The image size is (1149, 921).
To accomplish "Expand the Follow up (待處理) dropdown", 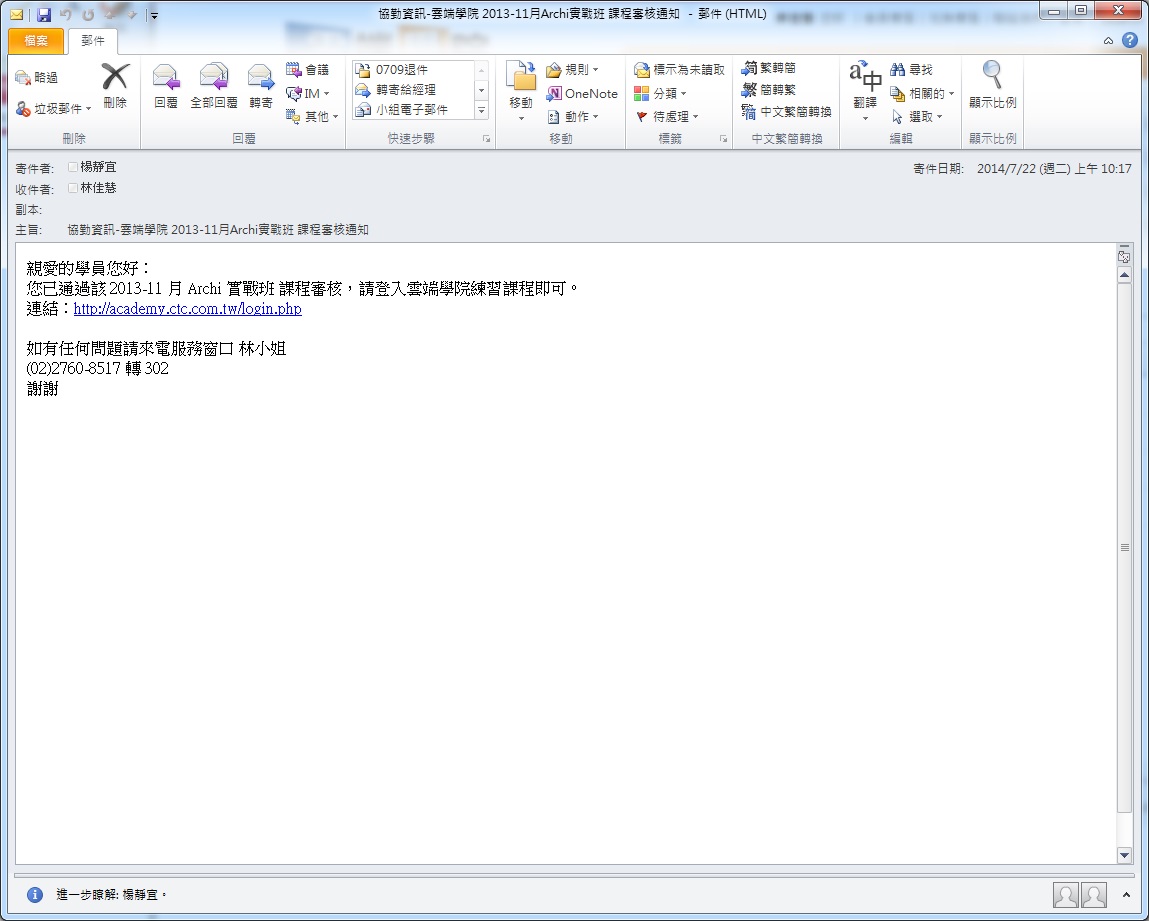I will pos(668,116).
